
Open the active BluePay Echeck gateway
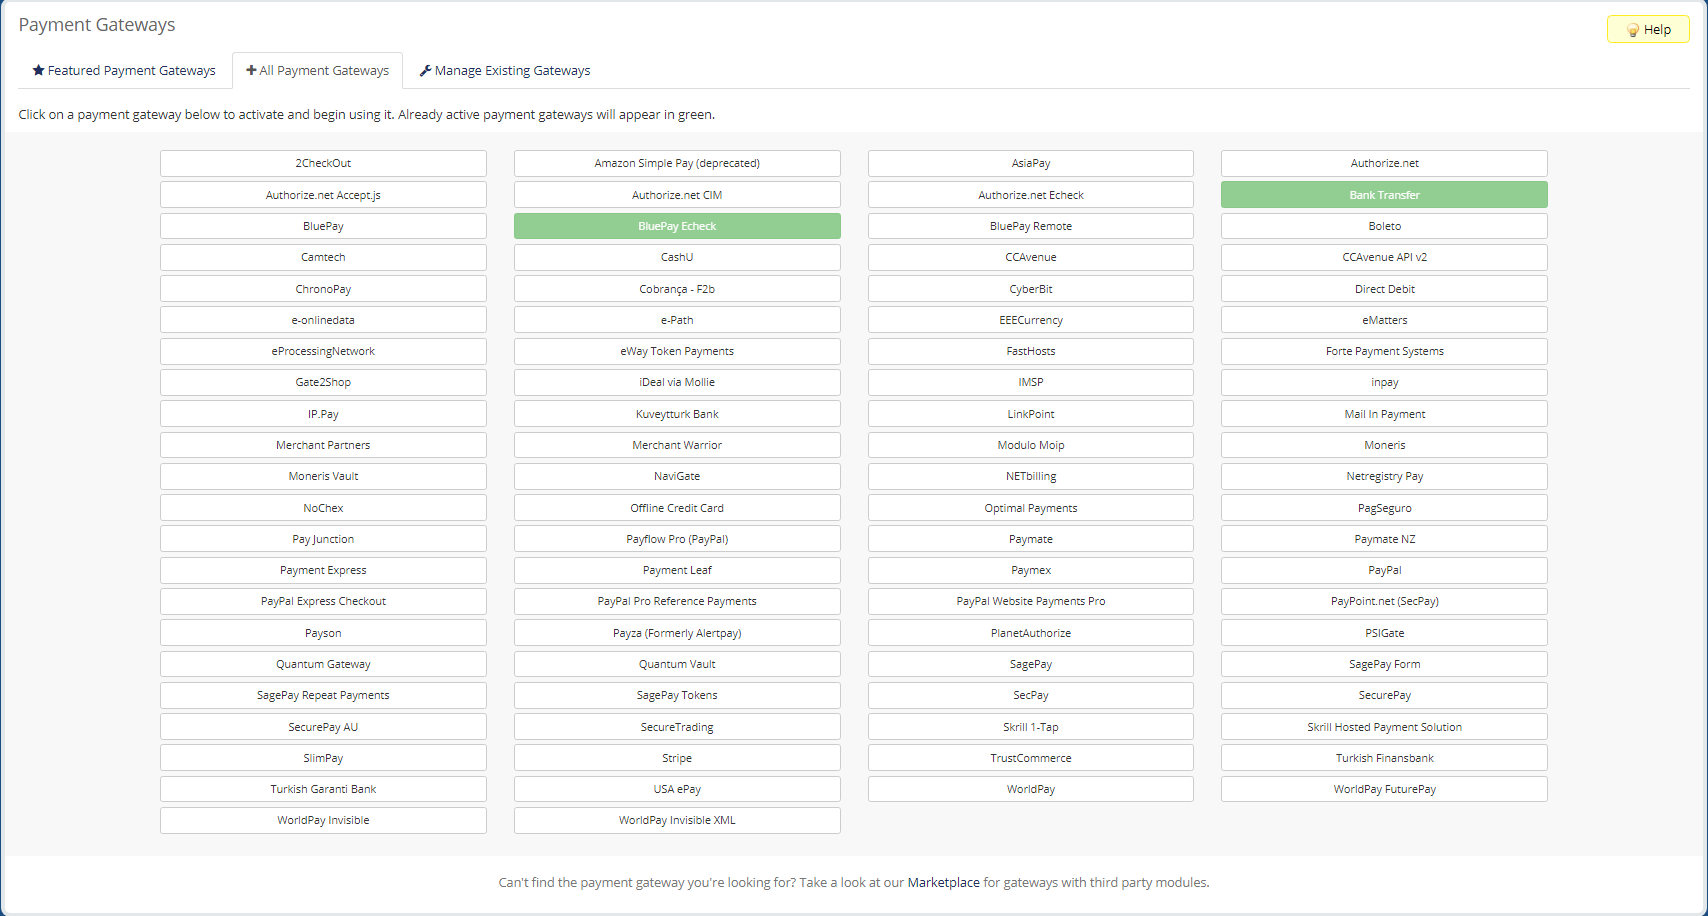(x=677, y=226)
